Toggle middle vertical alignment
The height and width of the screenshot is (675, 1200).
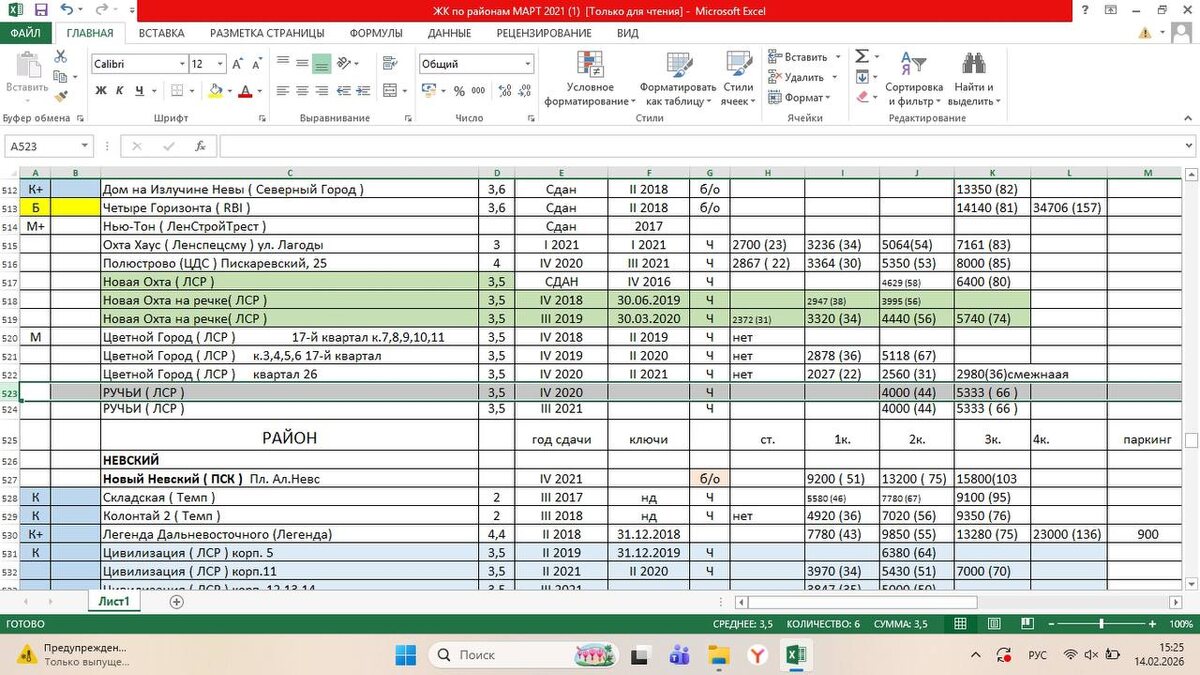click(x=301, y=64)
